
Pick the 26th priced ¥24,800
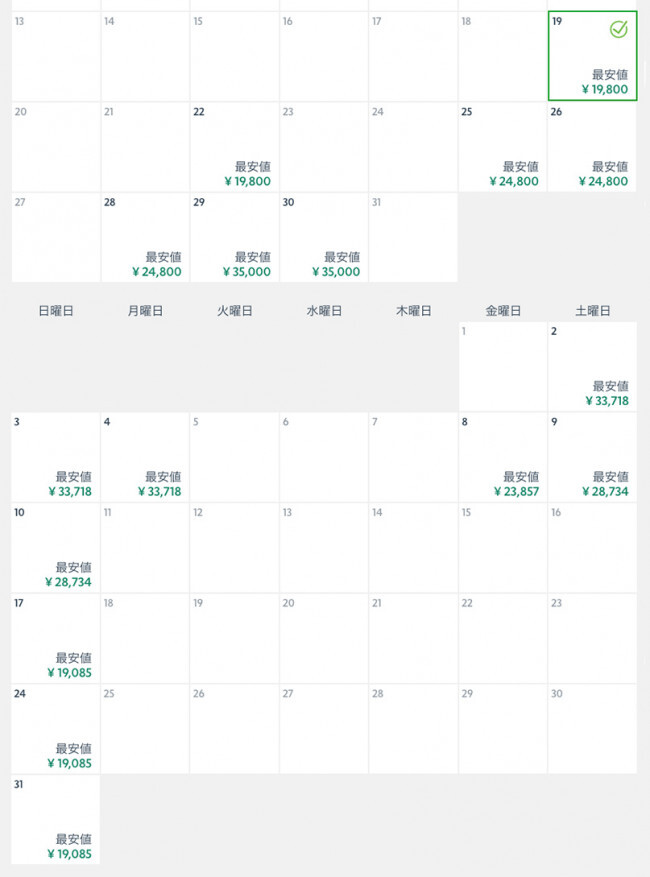pos(592,147)
